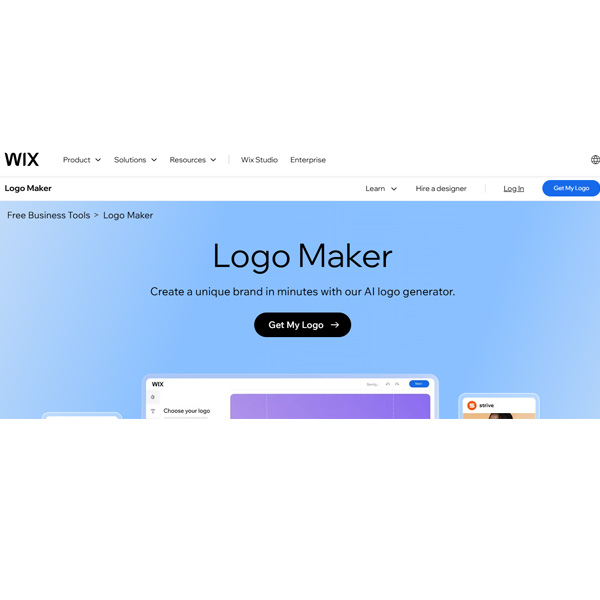Expand the Product dropdown menu
This screenshot has height=600, width=600.
pos(82,160)
